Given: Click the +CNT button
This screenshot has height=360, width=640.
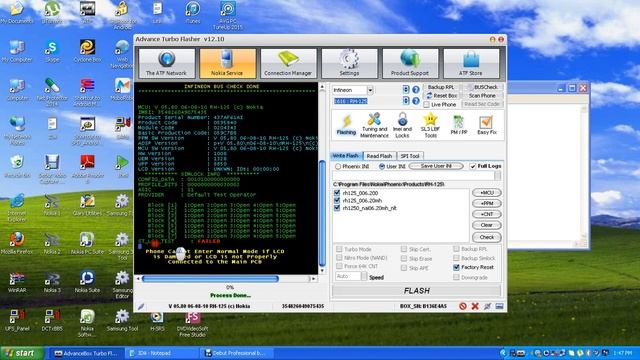Looking at the screenshot, I should (487, 214).
